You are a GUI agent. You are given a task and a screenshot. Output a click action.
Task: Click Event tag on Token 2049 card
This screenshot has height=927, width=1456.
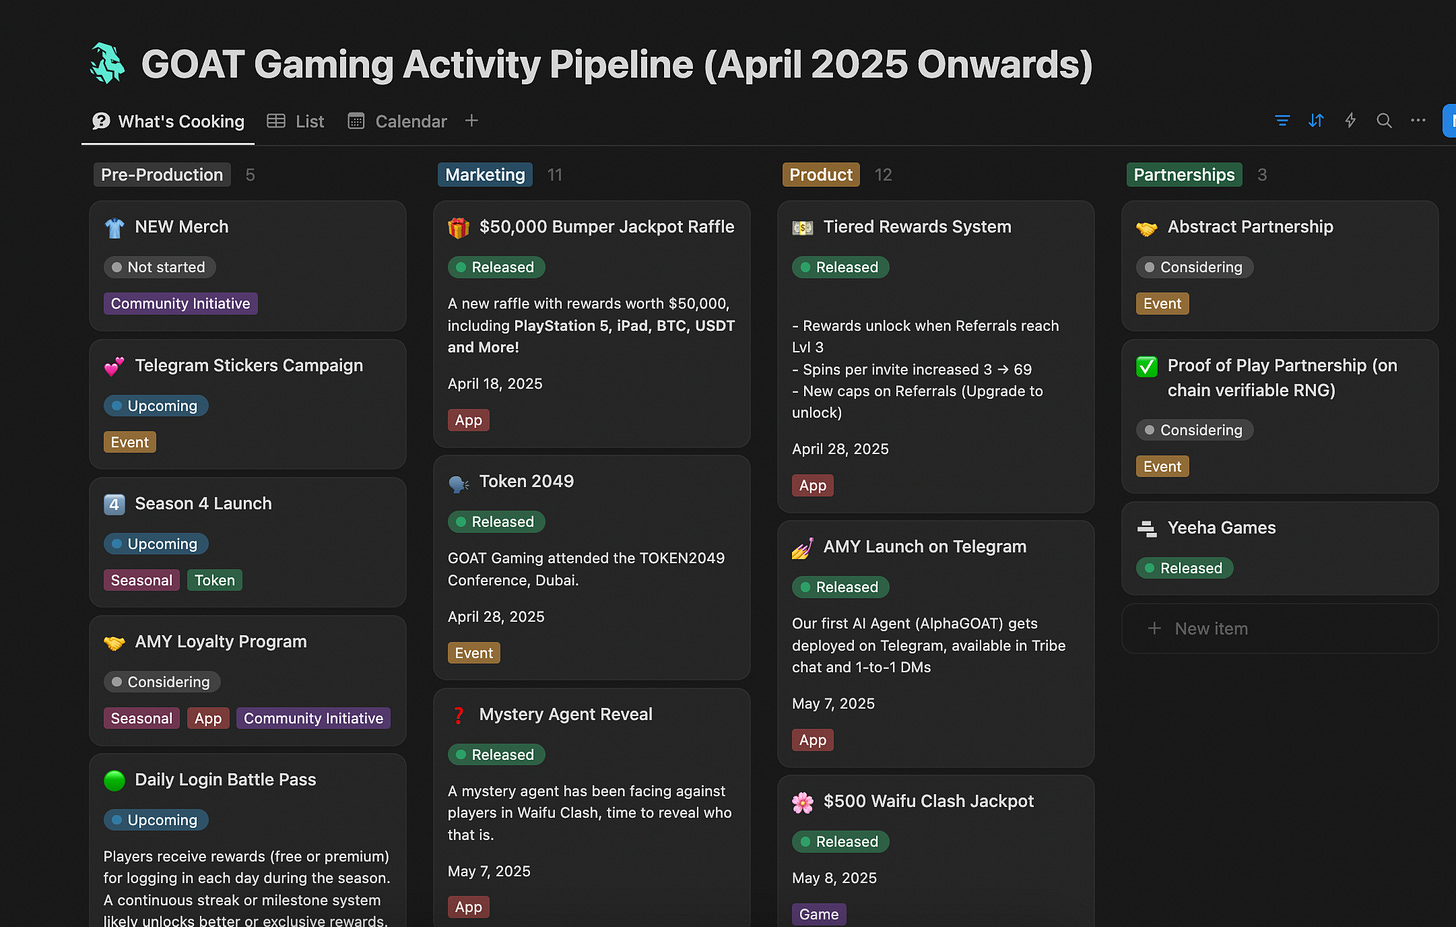coord(474,653)
